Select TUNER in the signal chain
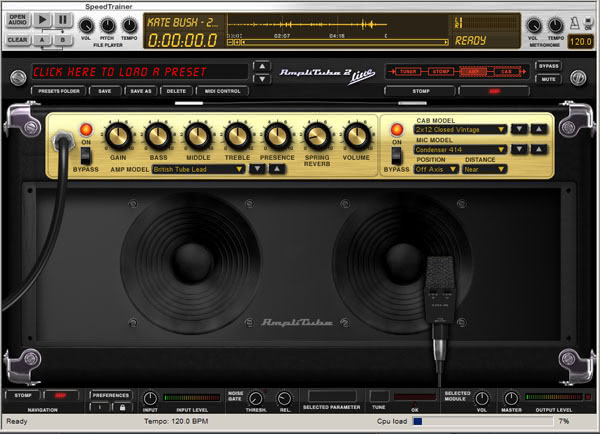The width and height of the screenshot is (600, 434). (408, 72)
